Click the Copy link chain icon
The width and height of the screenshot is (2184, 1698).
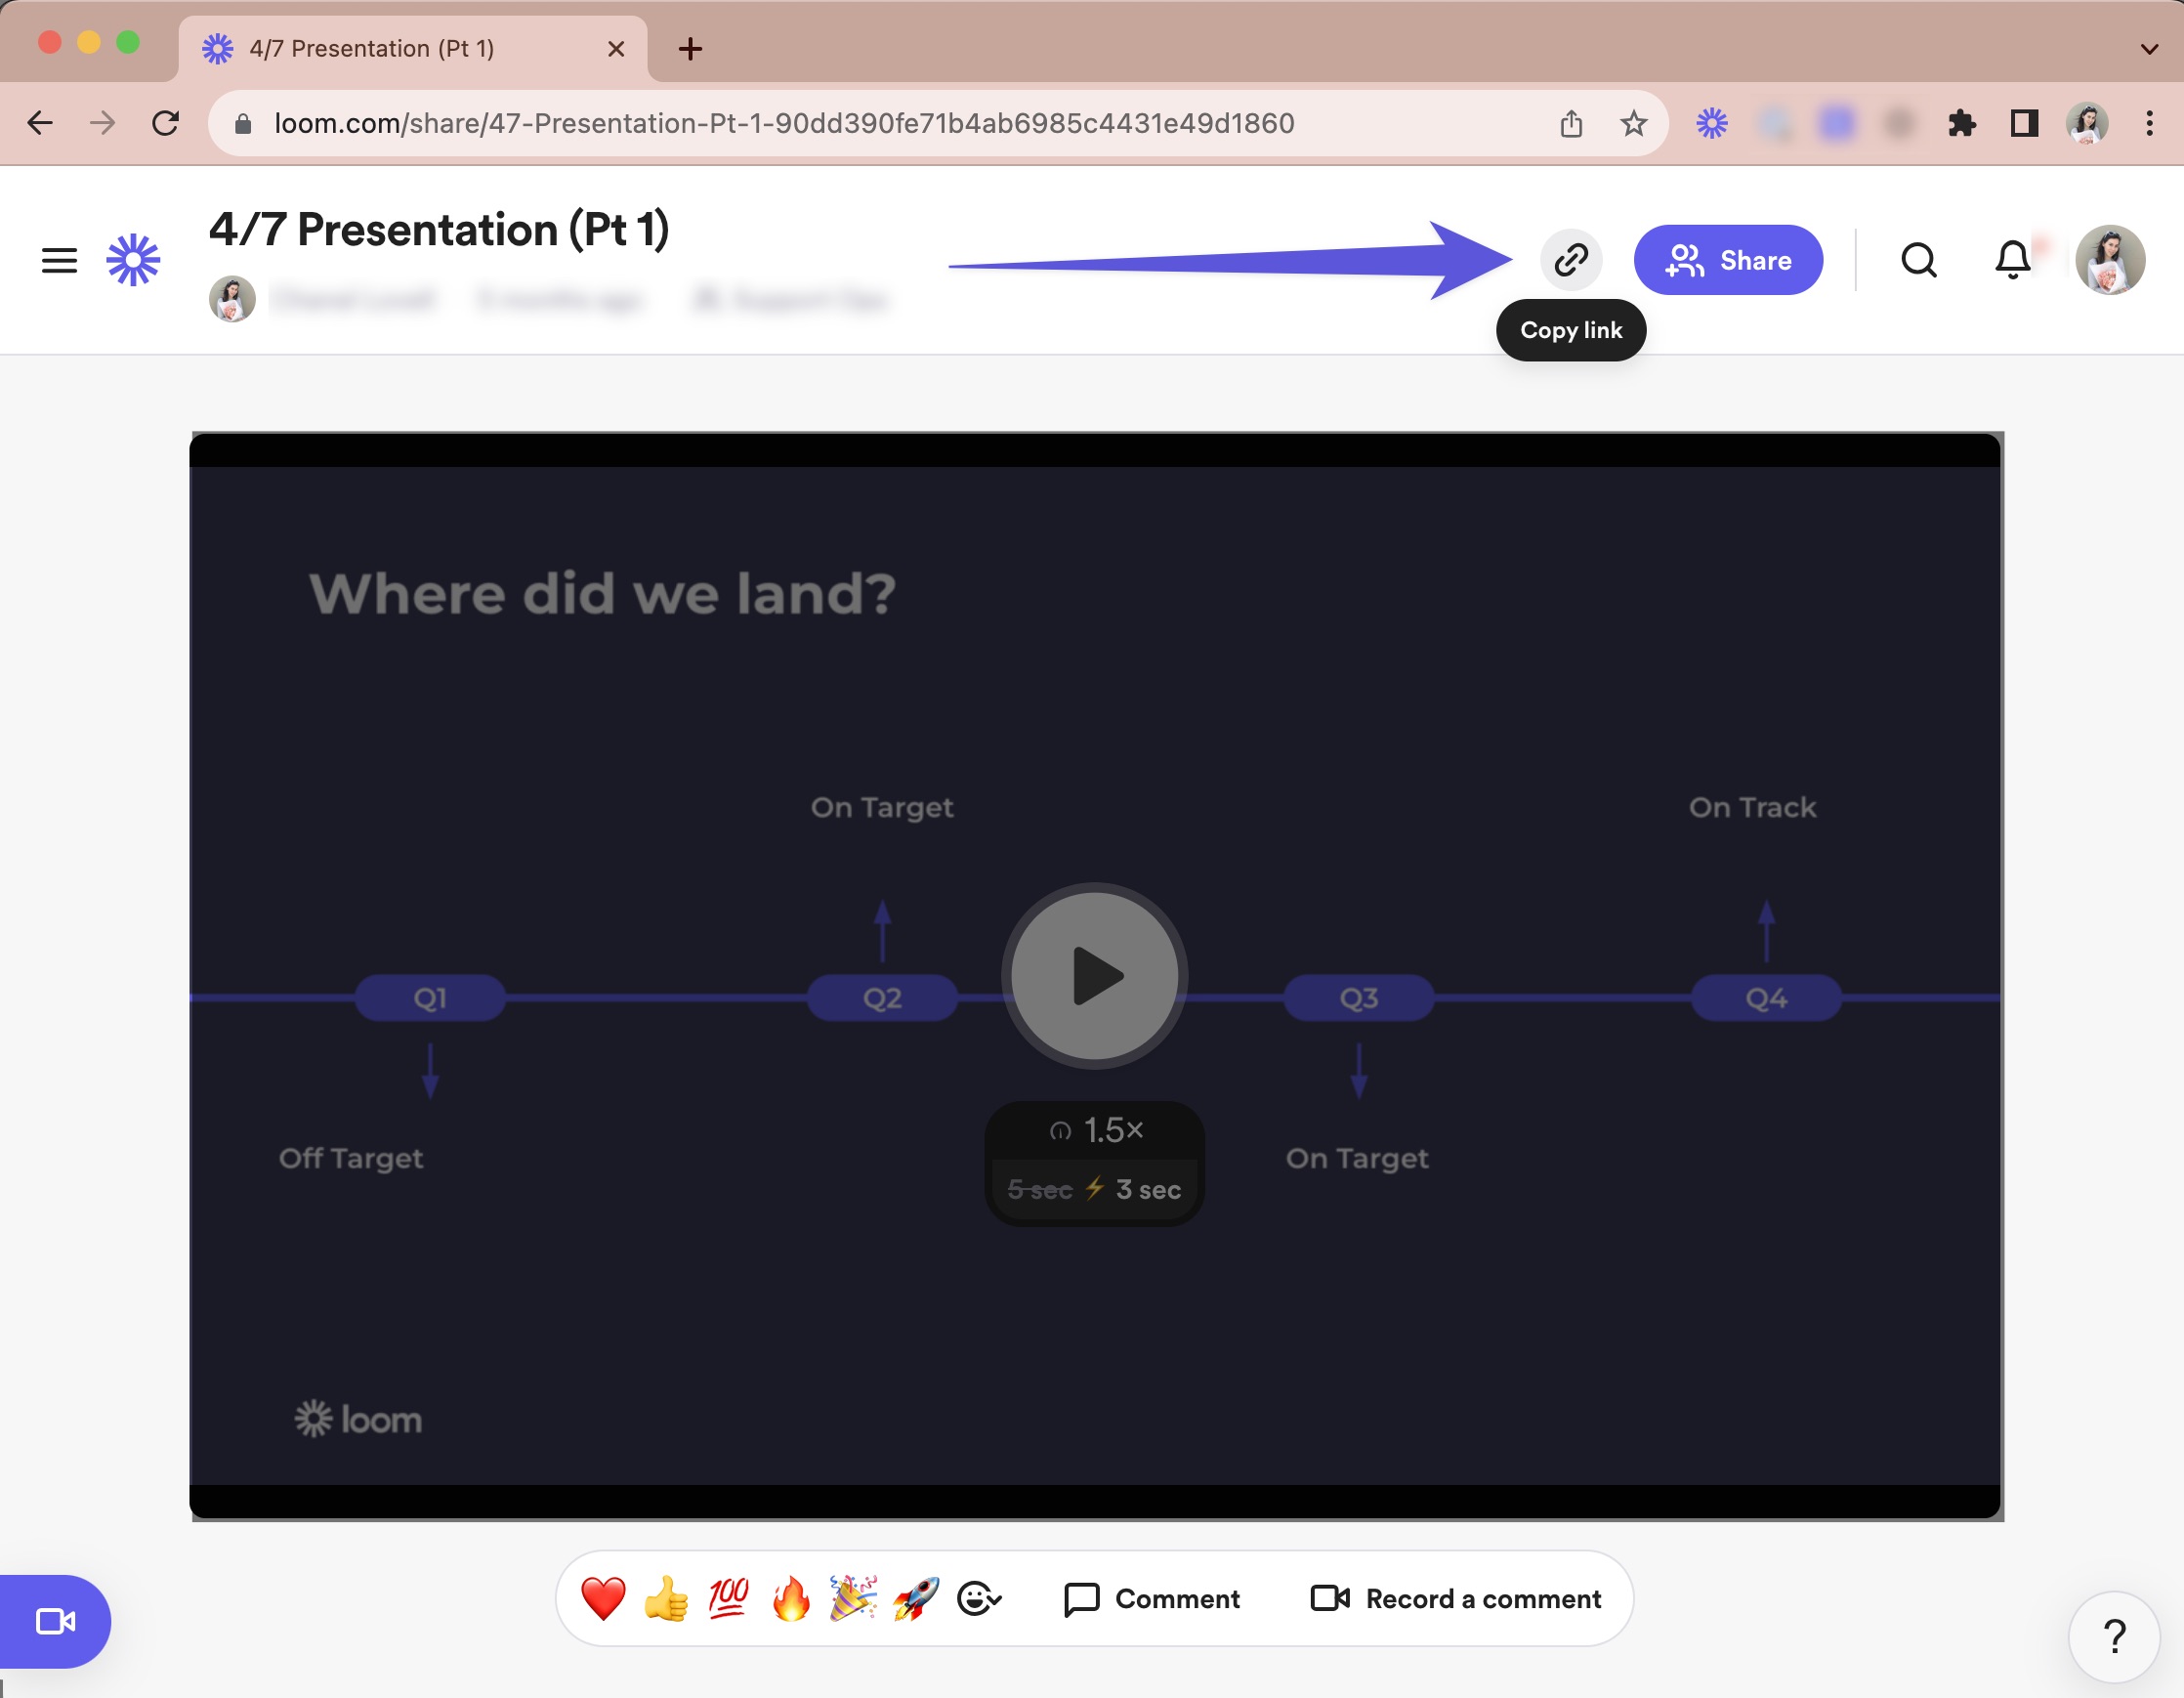[1570, 260]
